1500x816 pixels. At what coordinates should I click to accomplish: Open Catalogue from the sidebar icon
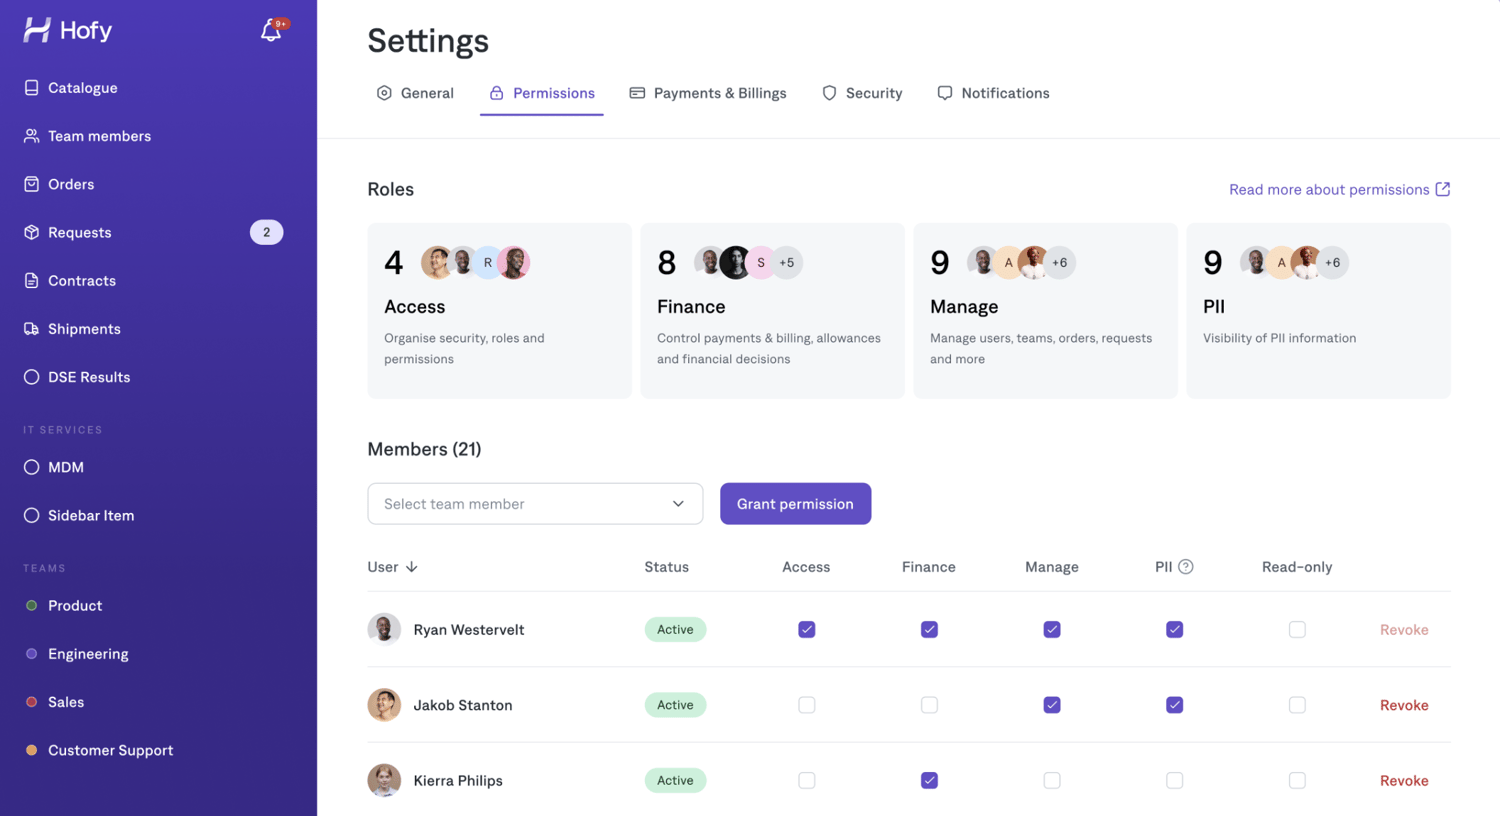click(32, 88)
